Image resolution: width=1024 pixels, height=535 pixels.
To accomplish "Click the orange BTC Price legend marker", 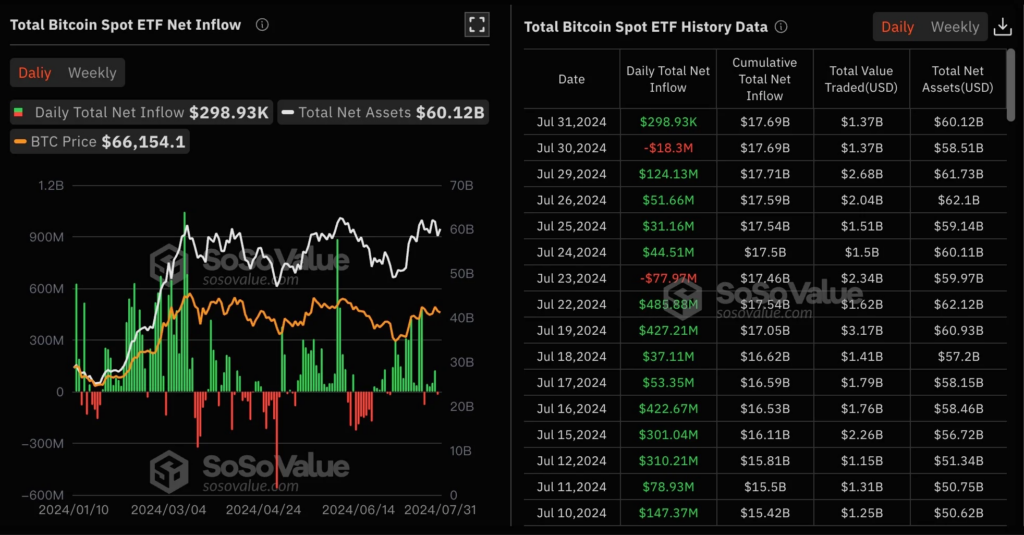I will tap(20, 142).
